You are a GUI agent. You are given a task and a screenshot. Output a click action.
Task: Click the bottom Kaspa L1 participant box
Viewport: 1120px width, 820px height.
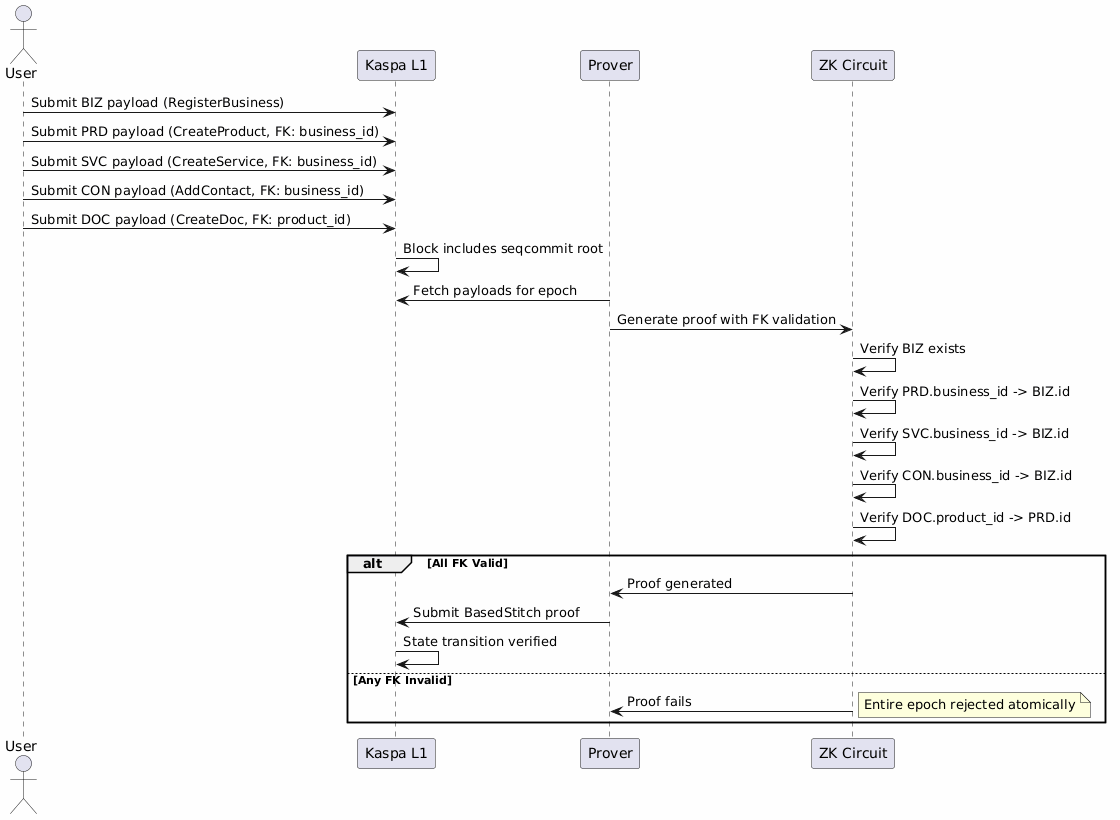[396, 753]
